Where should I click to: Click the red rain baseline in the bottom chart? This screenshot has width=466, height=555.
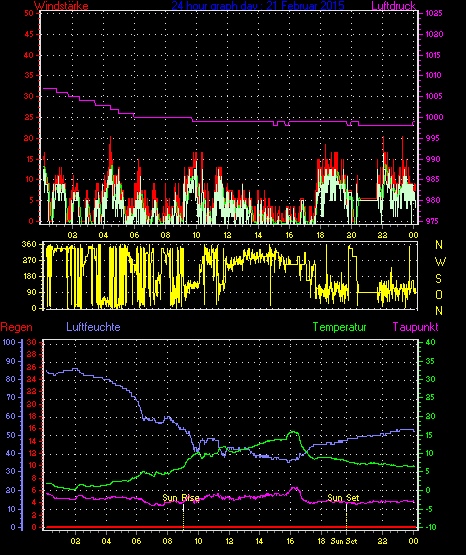point(230,527)
